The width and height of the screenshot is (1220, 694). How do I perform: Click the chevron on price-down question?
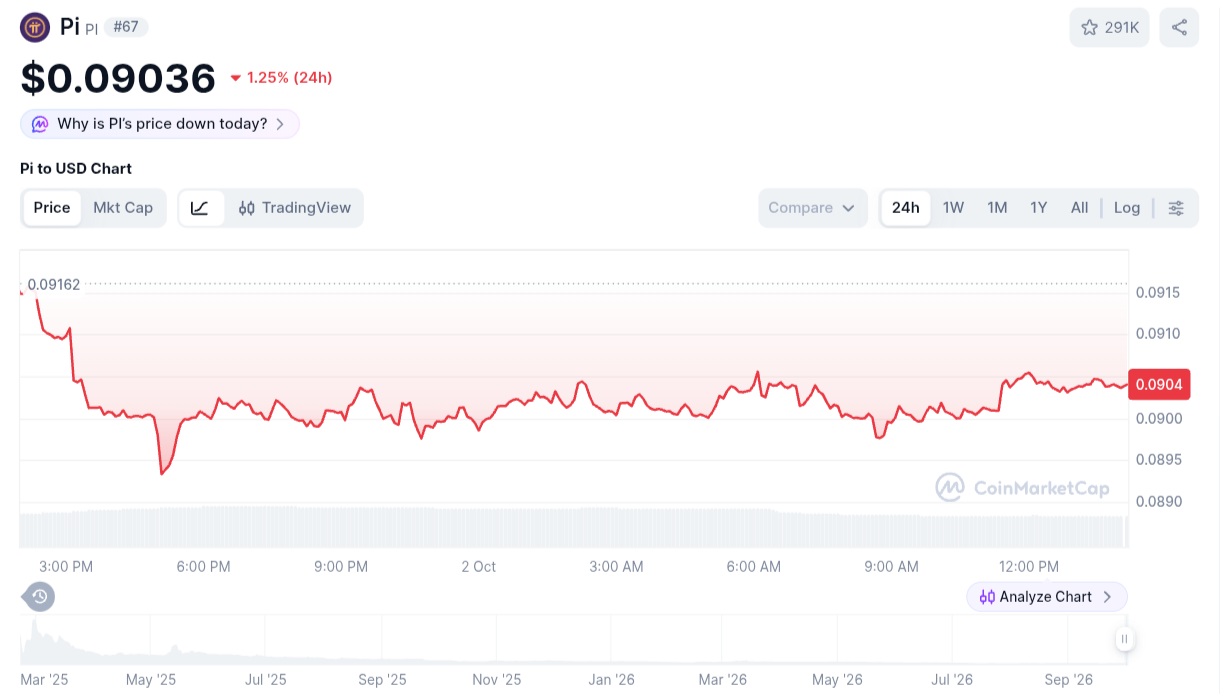pyautogui.click(x=280, y=124)
